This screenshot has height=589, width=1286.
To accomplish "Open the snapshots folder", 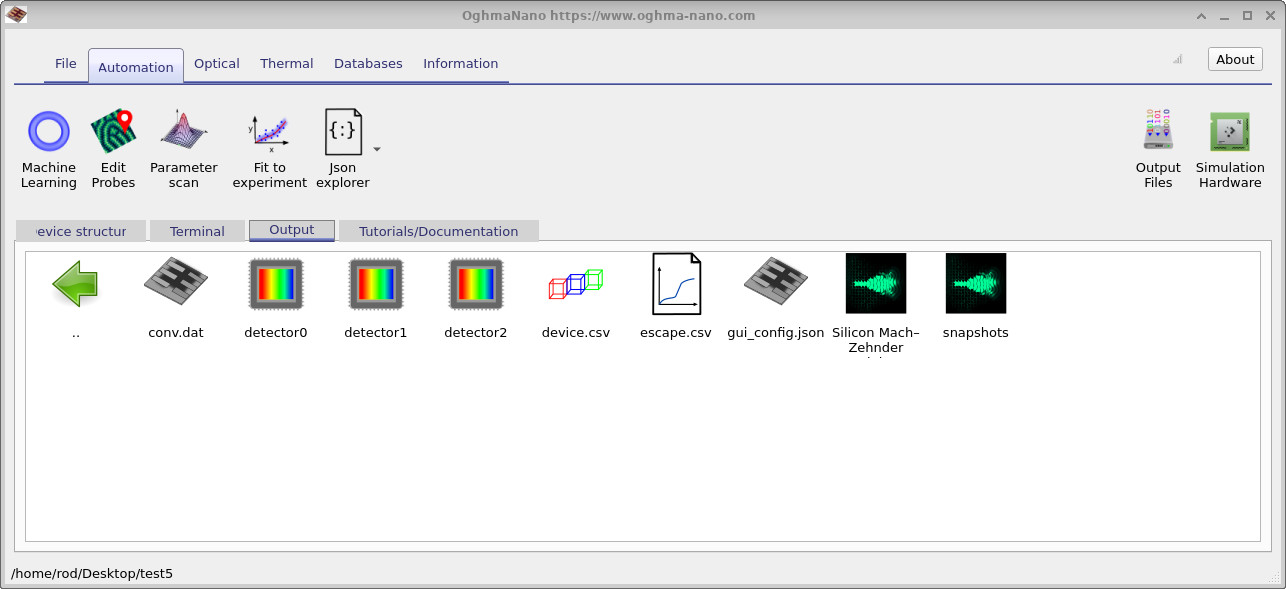I will (x=975, y=283).
